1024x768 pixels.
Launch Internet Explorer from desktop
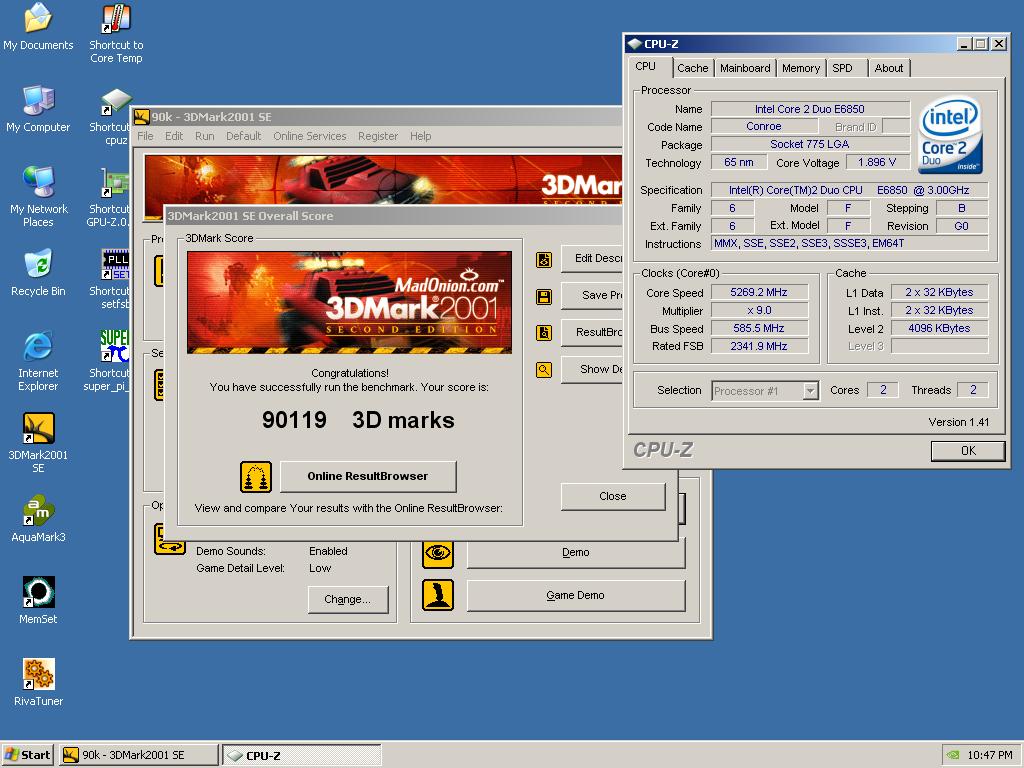tap(38, 361)
